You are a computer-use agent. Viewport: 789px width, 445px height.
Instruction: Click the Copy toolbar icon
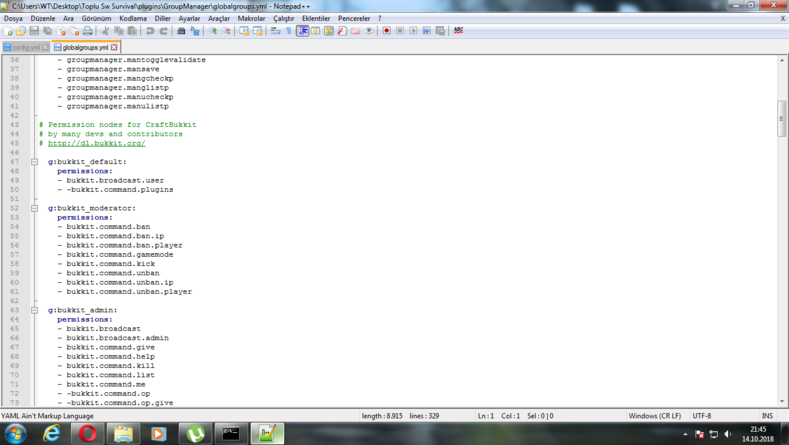(x=119, y=31)
